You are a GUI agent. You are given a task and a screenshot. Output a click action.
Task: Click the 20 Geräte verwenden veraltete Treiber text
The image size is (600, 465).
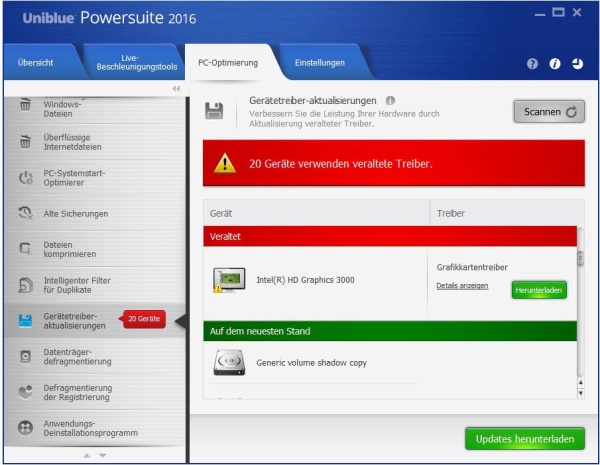tap(341, 164)
